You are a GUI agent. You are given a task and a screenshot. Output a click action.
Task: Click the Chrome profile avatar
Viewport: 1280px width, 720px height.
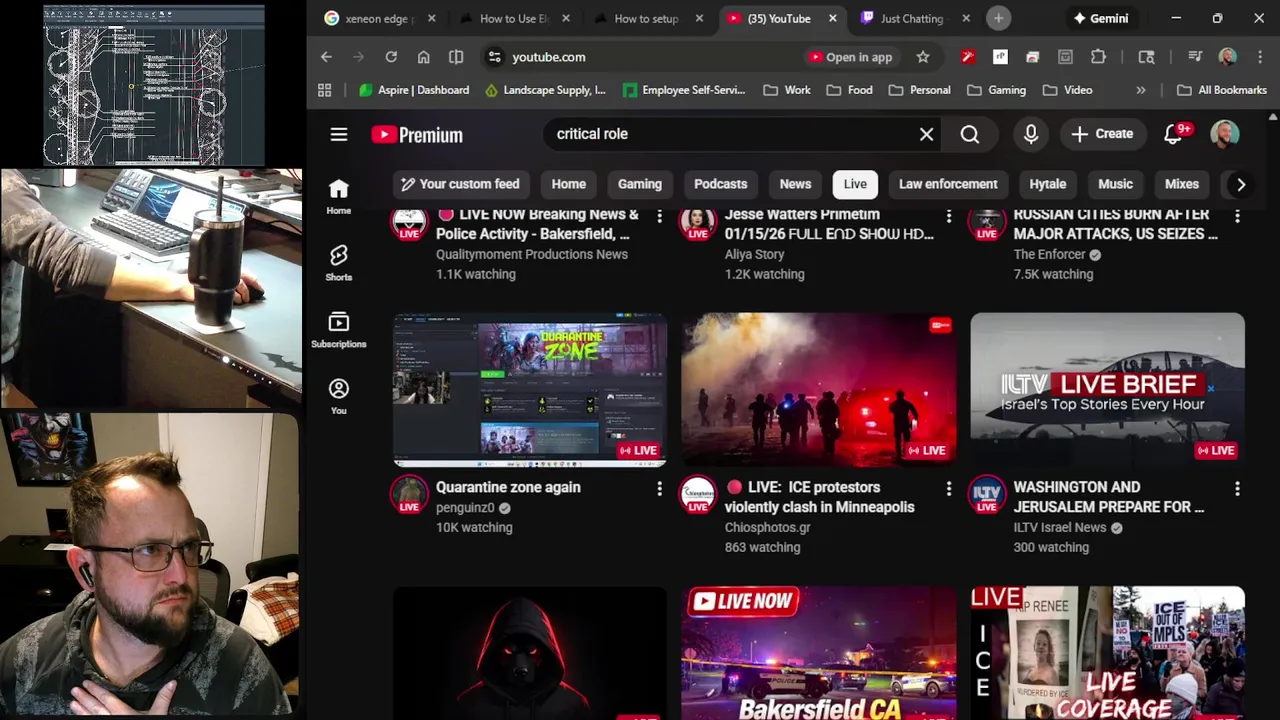1228,57
